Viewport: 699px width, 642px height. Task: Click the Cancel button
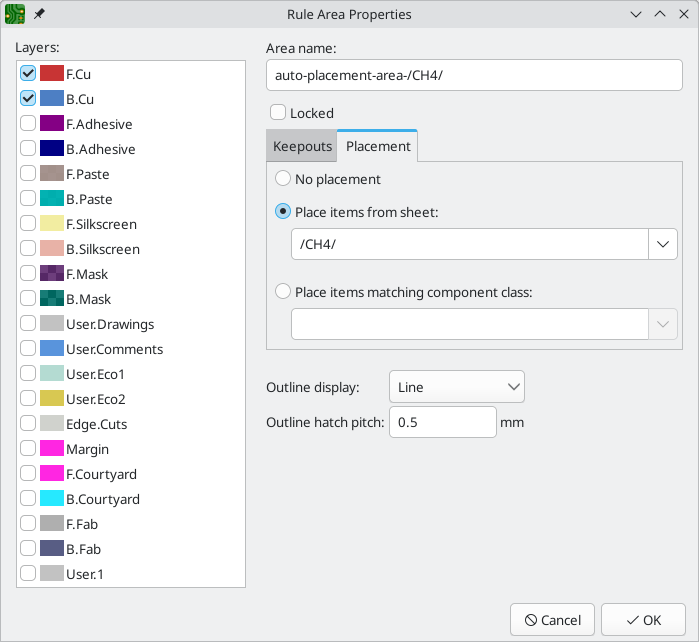point(552,620)
